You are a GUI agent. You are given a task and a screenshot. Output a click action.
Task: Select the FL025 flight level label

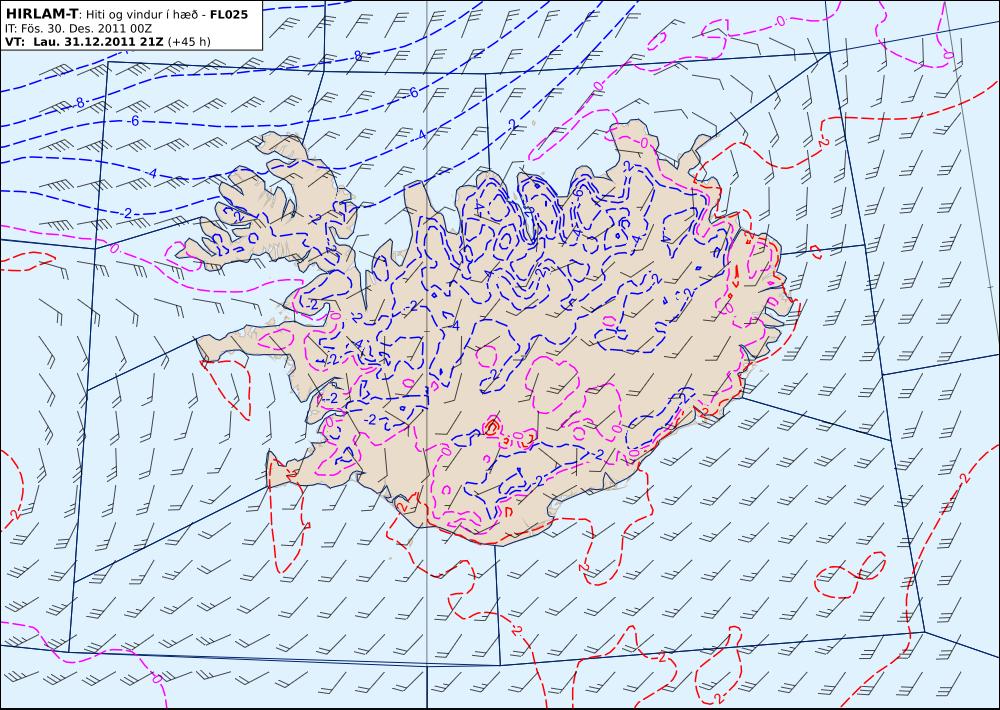[228, 13]
